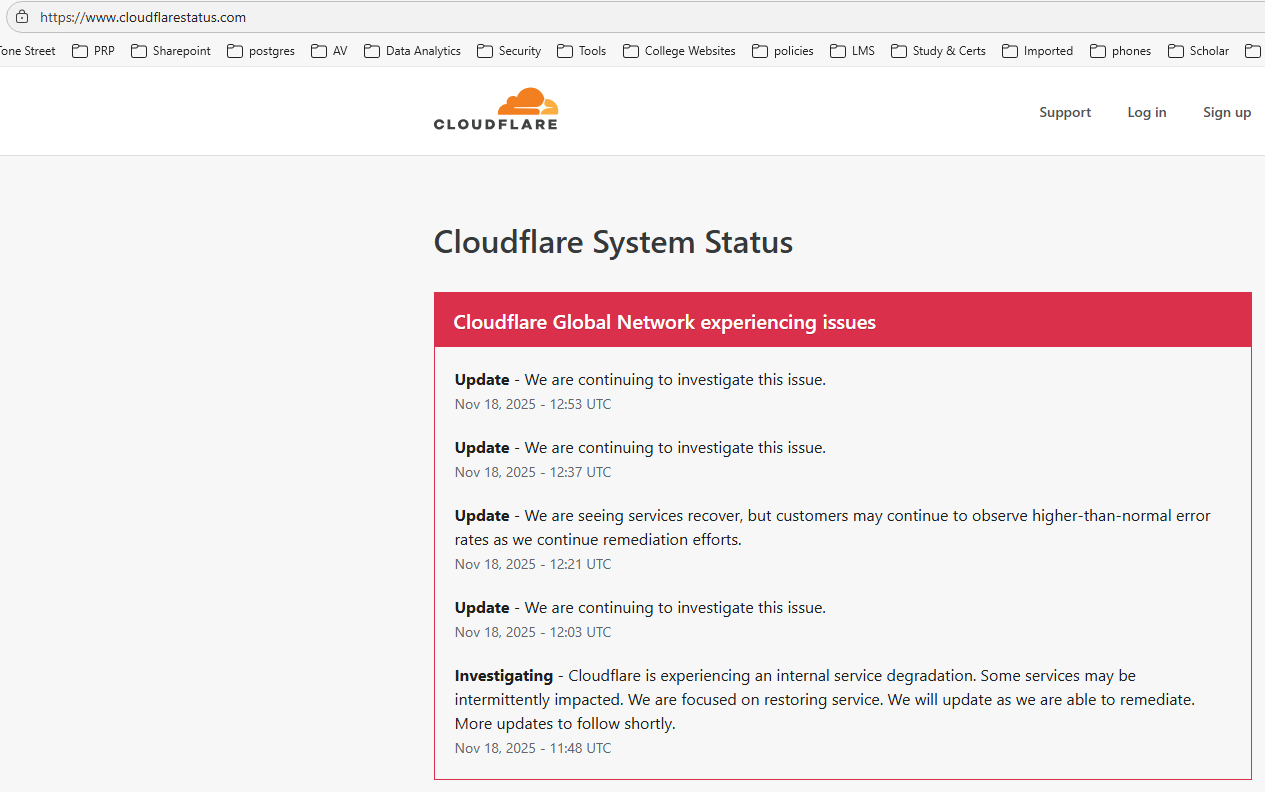Click the Cloudflare cloud logo
The image size is (1265, 792).
(x=496, y=109)
